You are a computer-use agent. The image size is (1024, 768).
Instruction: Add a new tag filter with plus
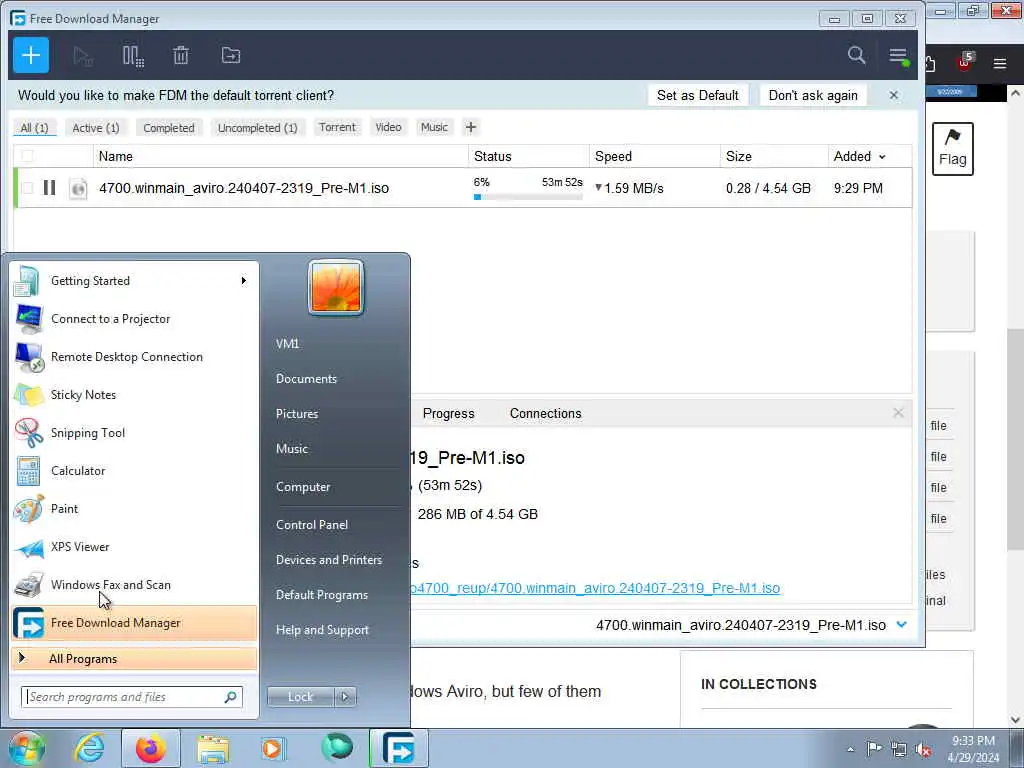(x=470, y=127)
